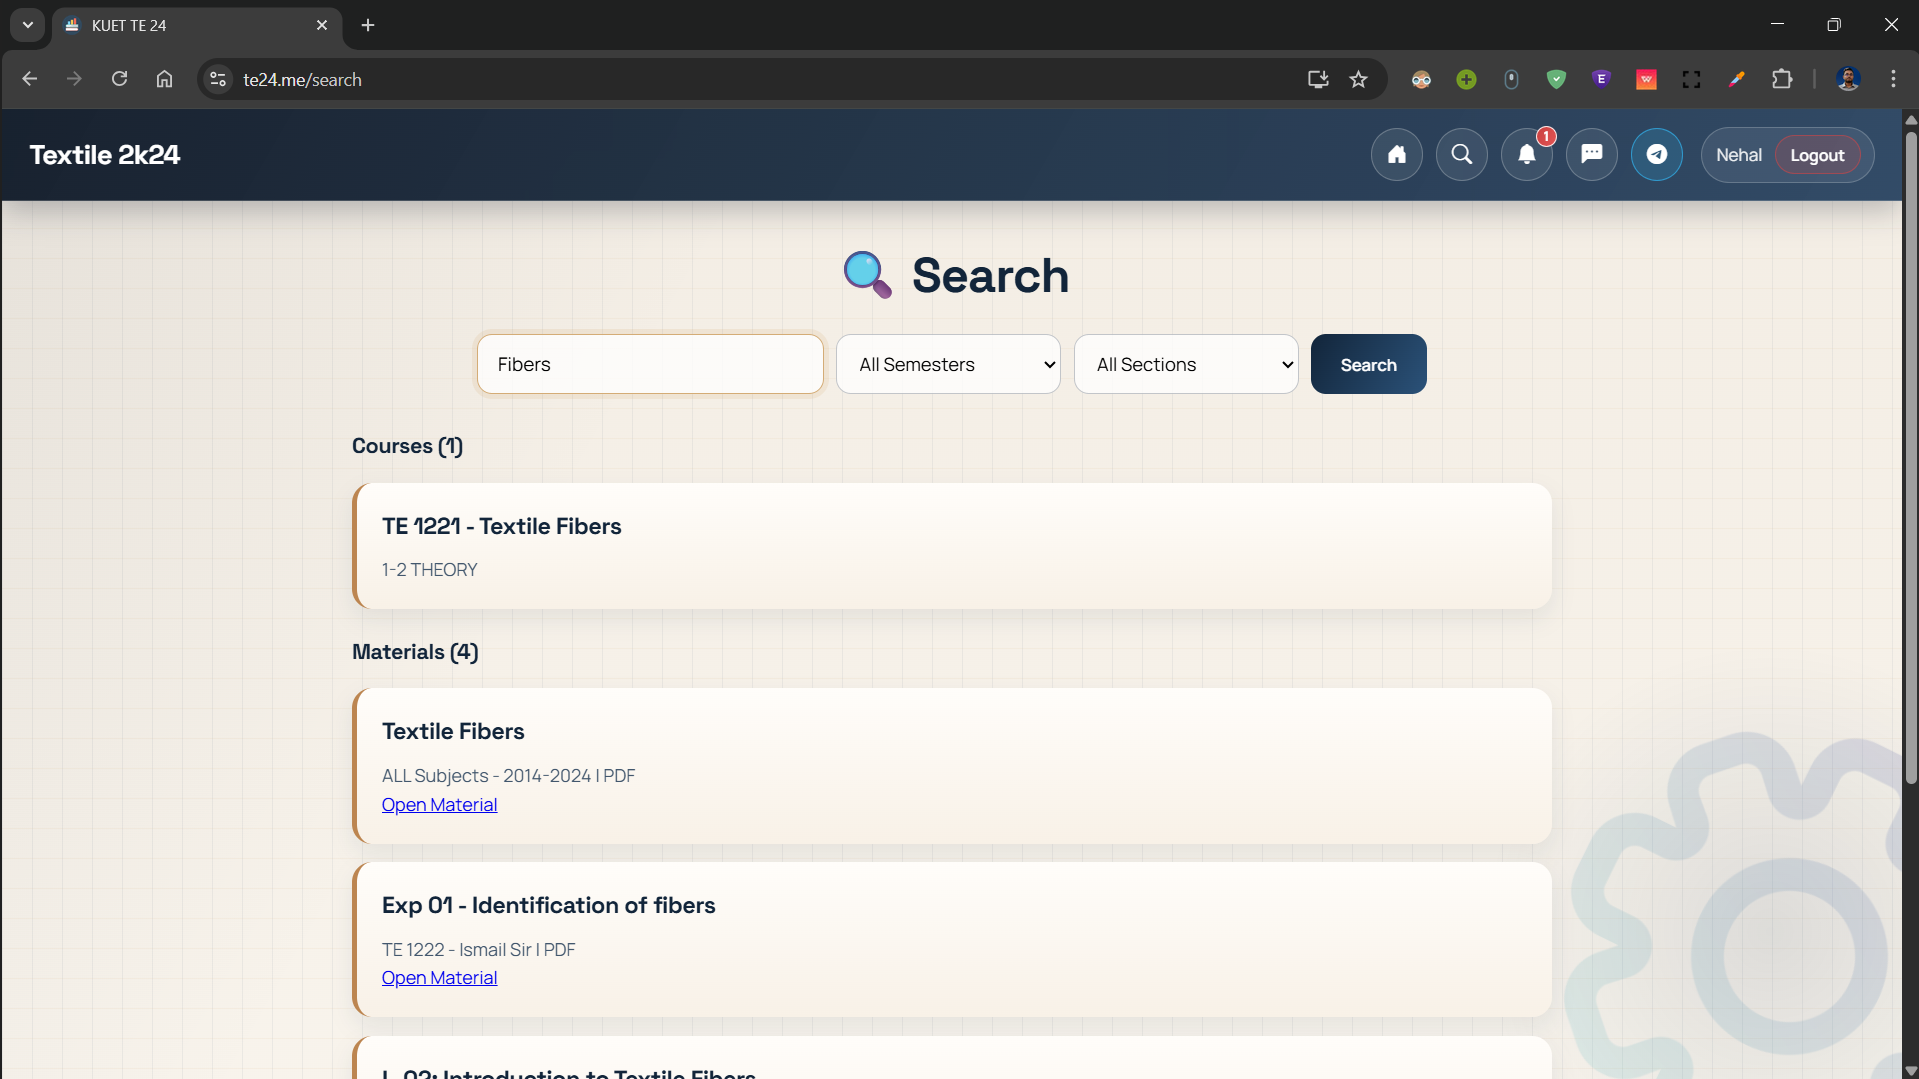Image resolution: width=1919 pixels, height=1079 pixels.
Task: Open the All Sections dropdown
Action: (1185, 364)
